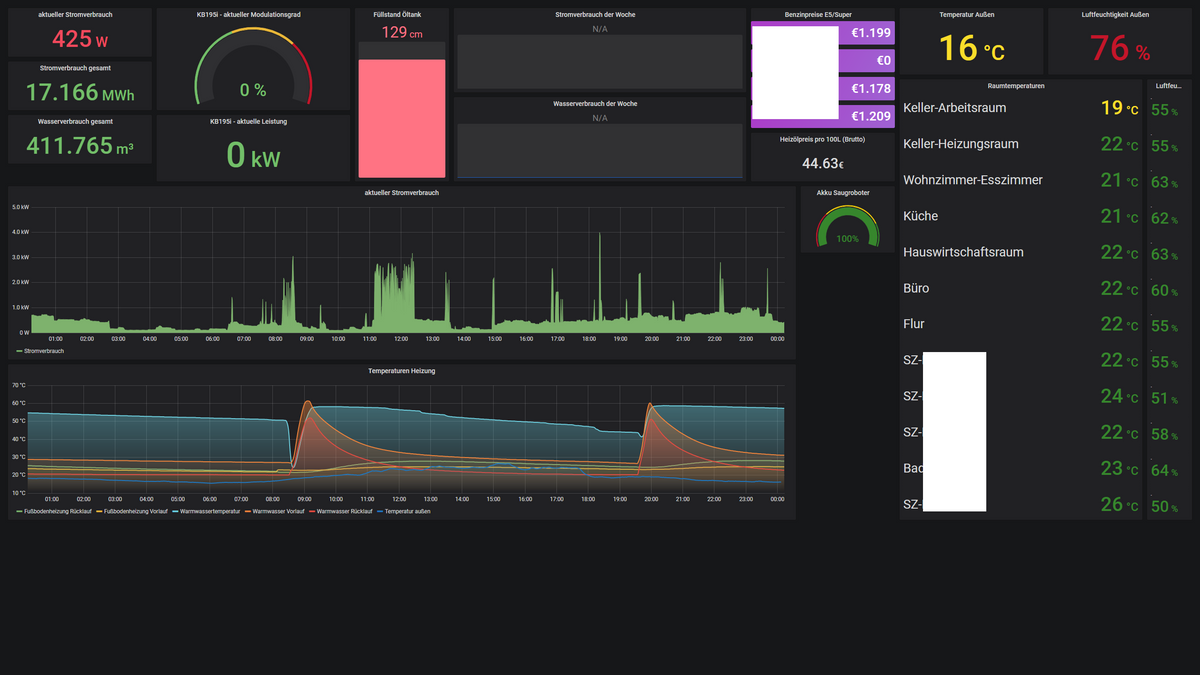Image resolution: width=1200 pixels, height=675 pixels.
Task: Click the €1.209 fuel price bar
Action: tap(868, 117)
